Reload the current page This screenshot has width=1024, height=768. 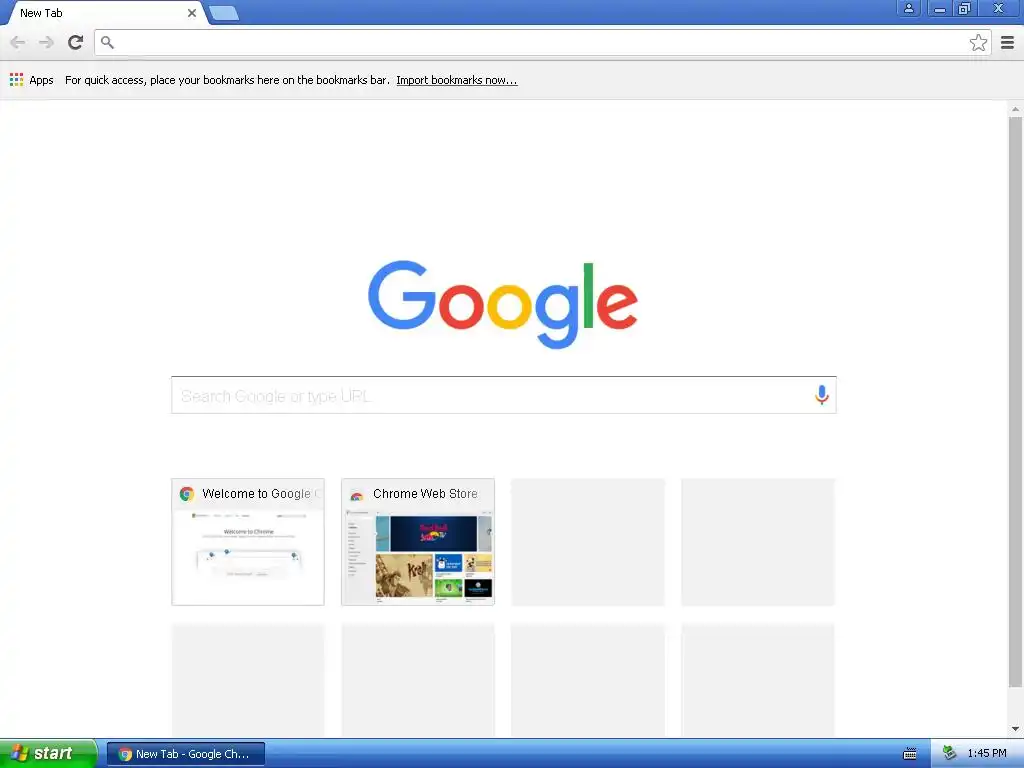76,42
